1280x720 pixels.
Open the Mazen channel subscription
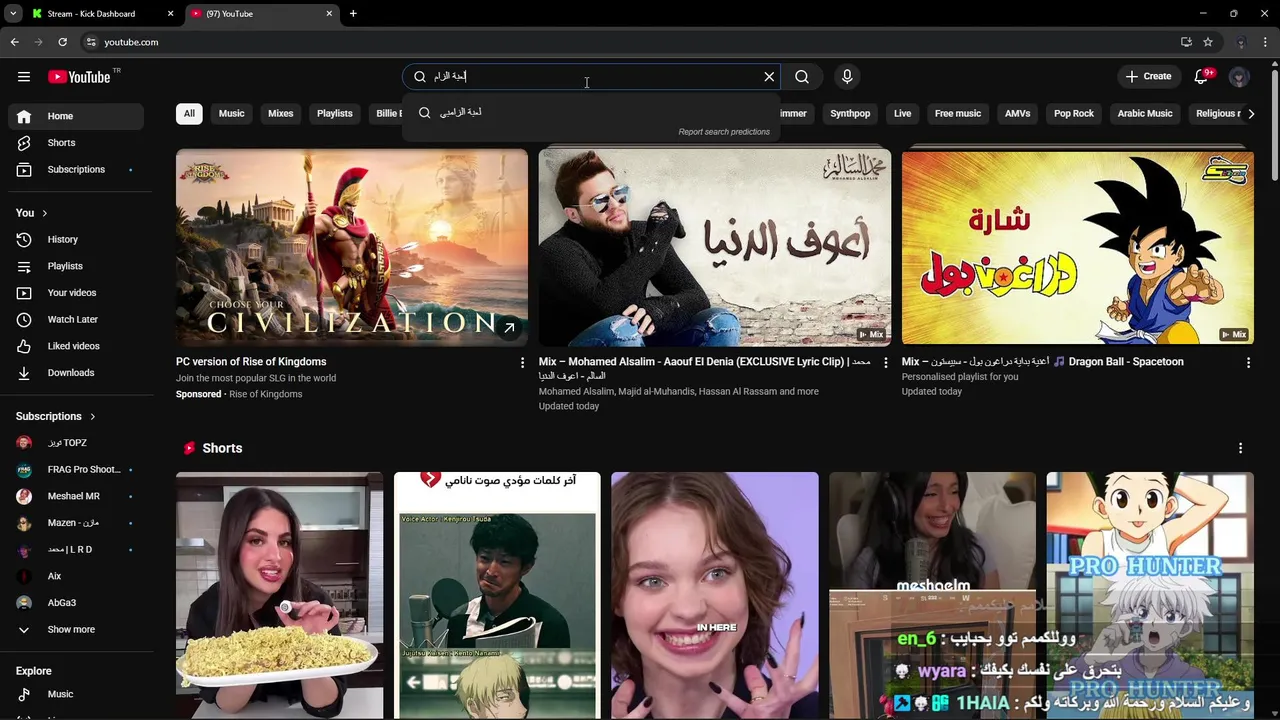[x=76, y=523]
